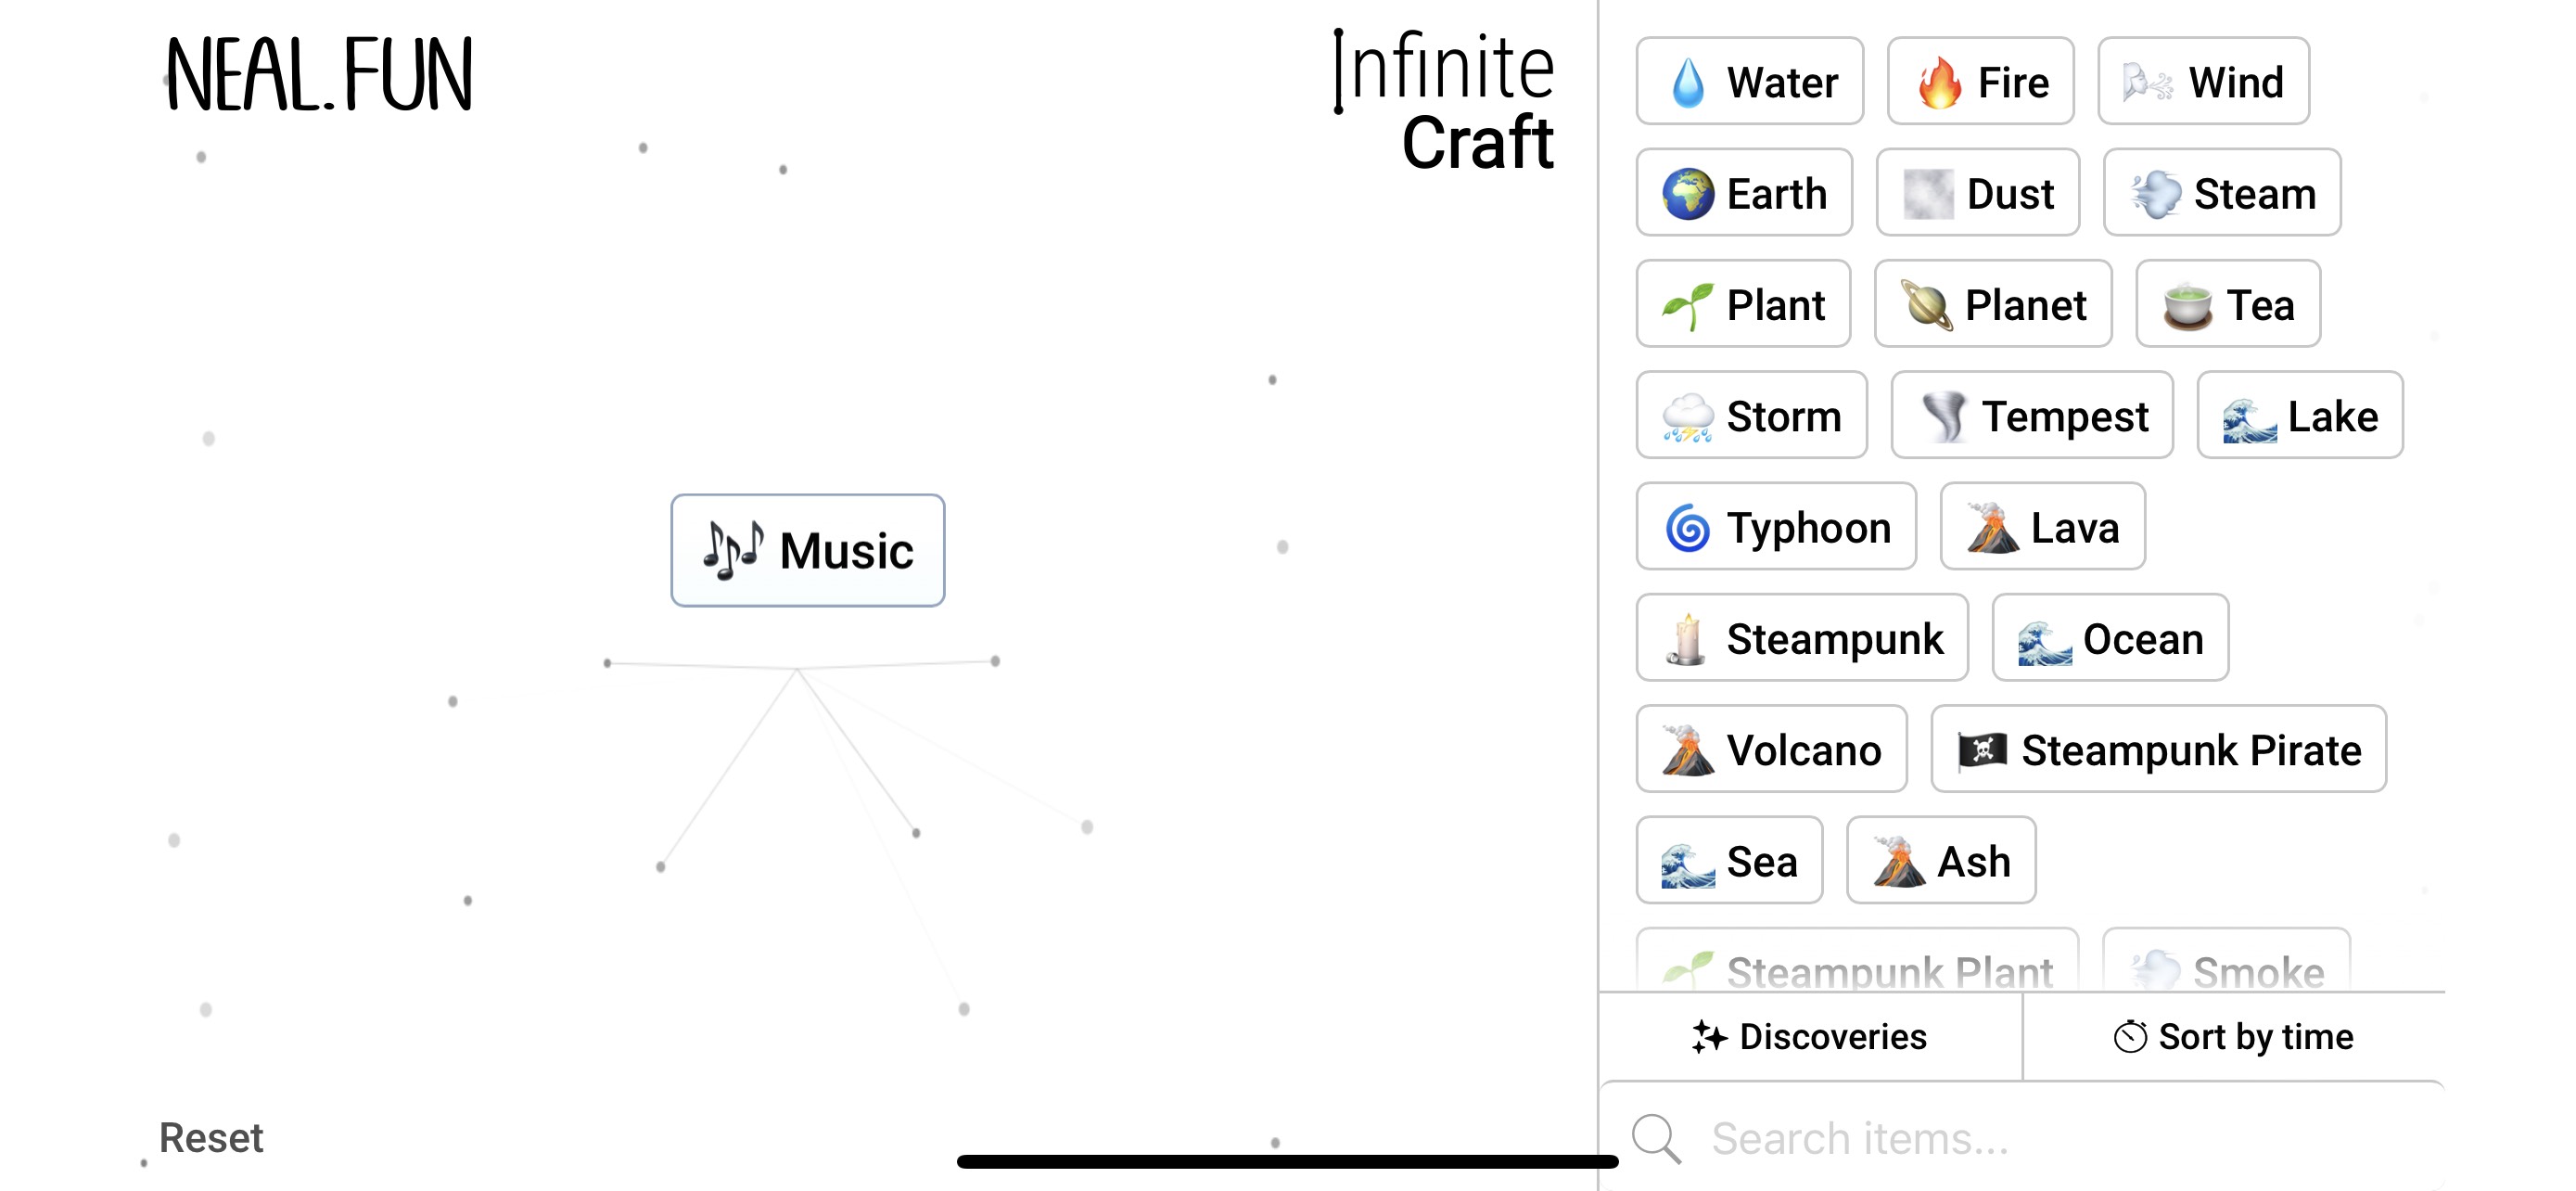
Task: Select the Ocean element
Action: click(x=2110, y=639)
